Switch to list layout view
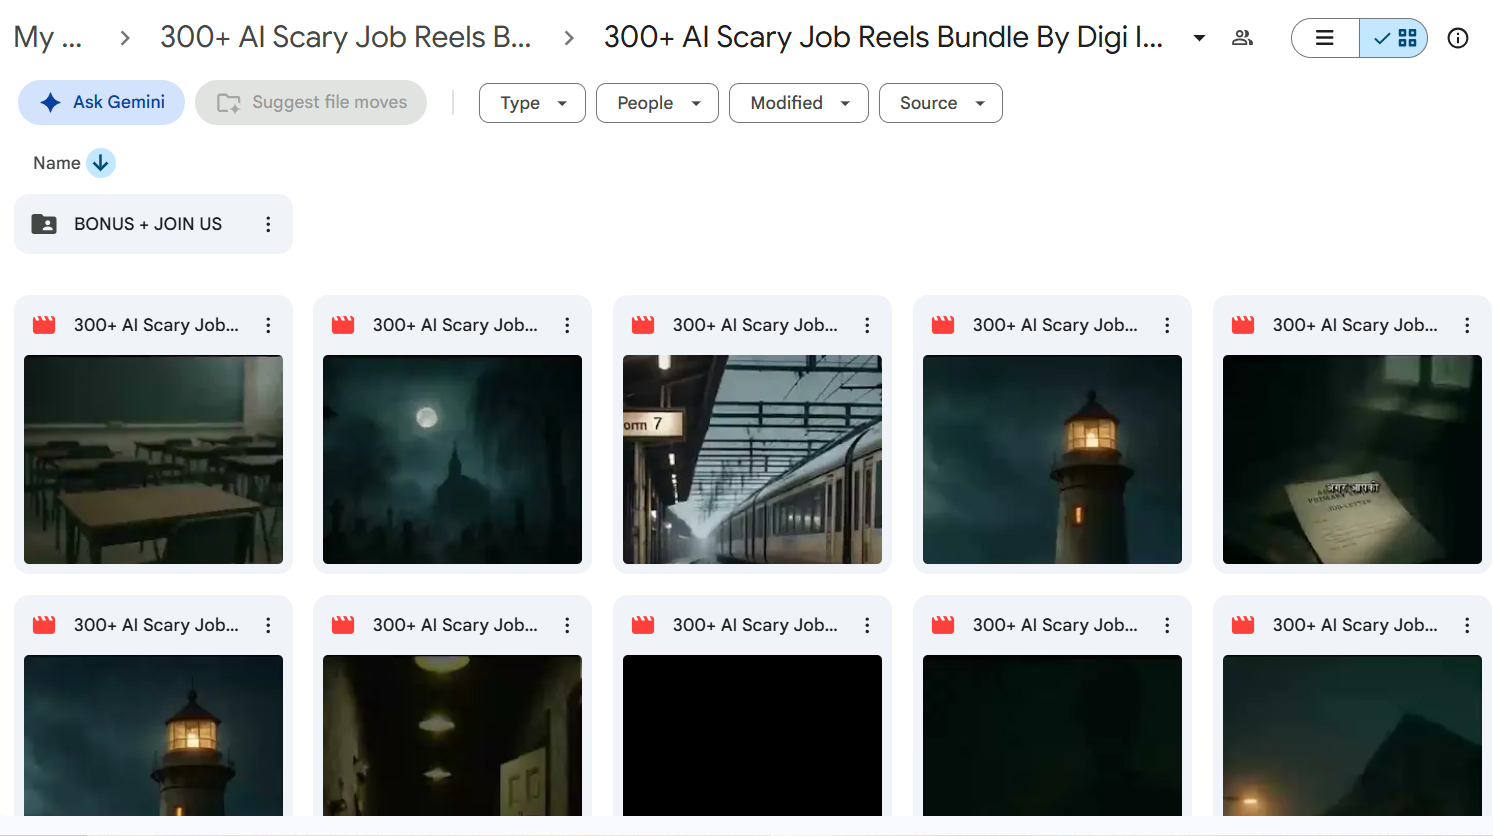This screenshot has height=836, width=1493. tap(1325, 38)
